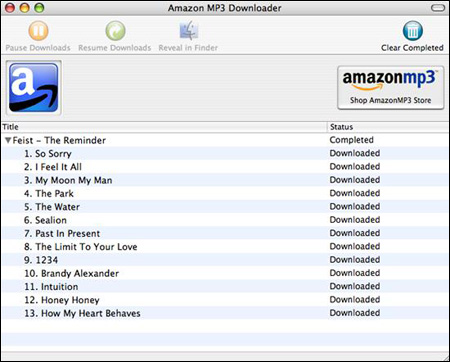450x362 pixels.
Task: Click the Resume Downloads green arrow icon
Action: [115, 31]
